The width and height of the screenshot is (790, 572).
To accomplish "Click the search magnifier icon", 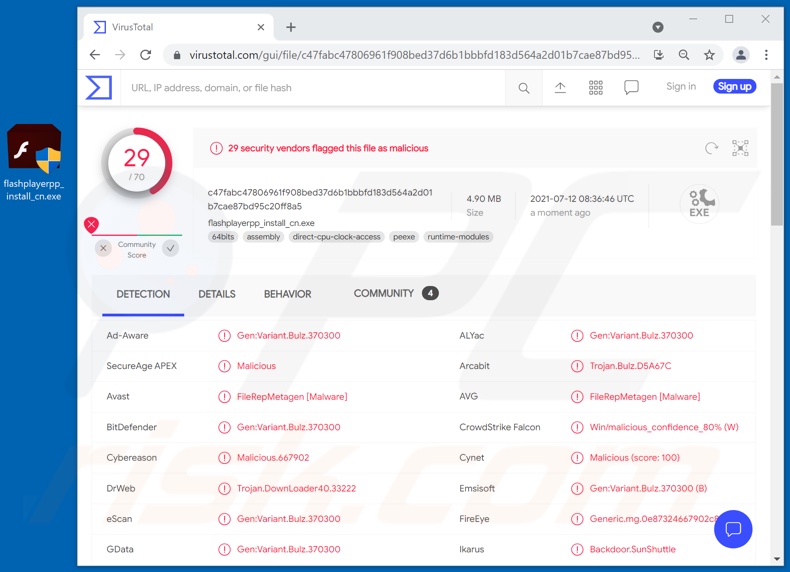I will pyautogui.click(x=523, y=88).
